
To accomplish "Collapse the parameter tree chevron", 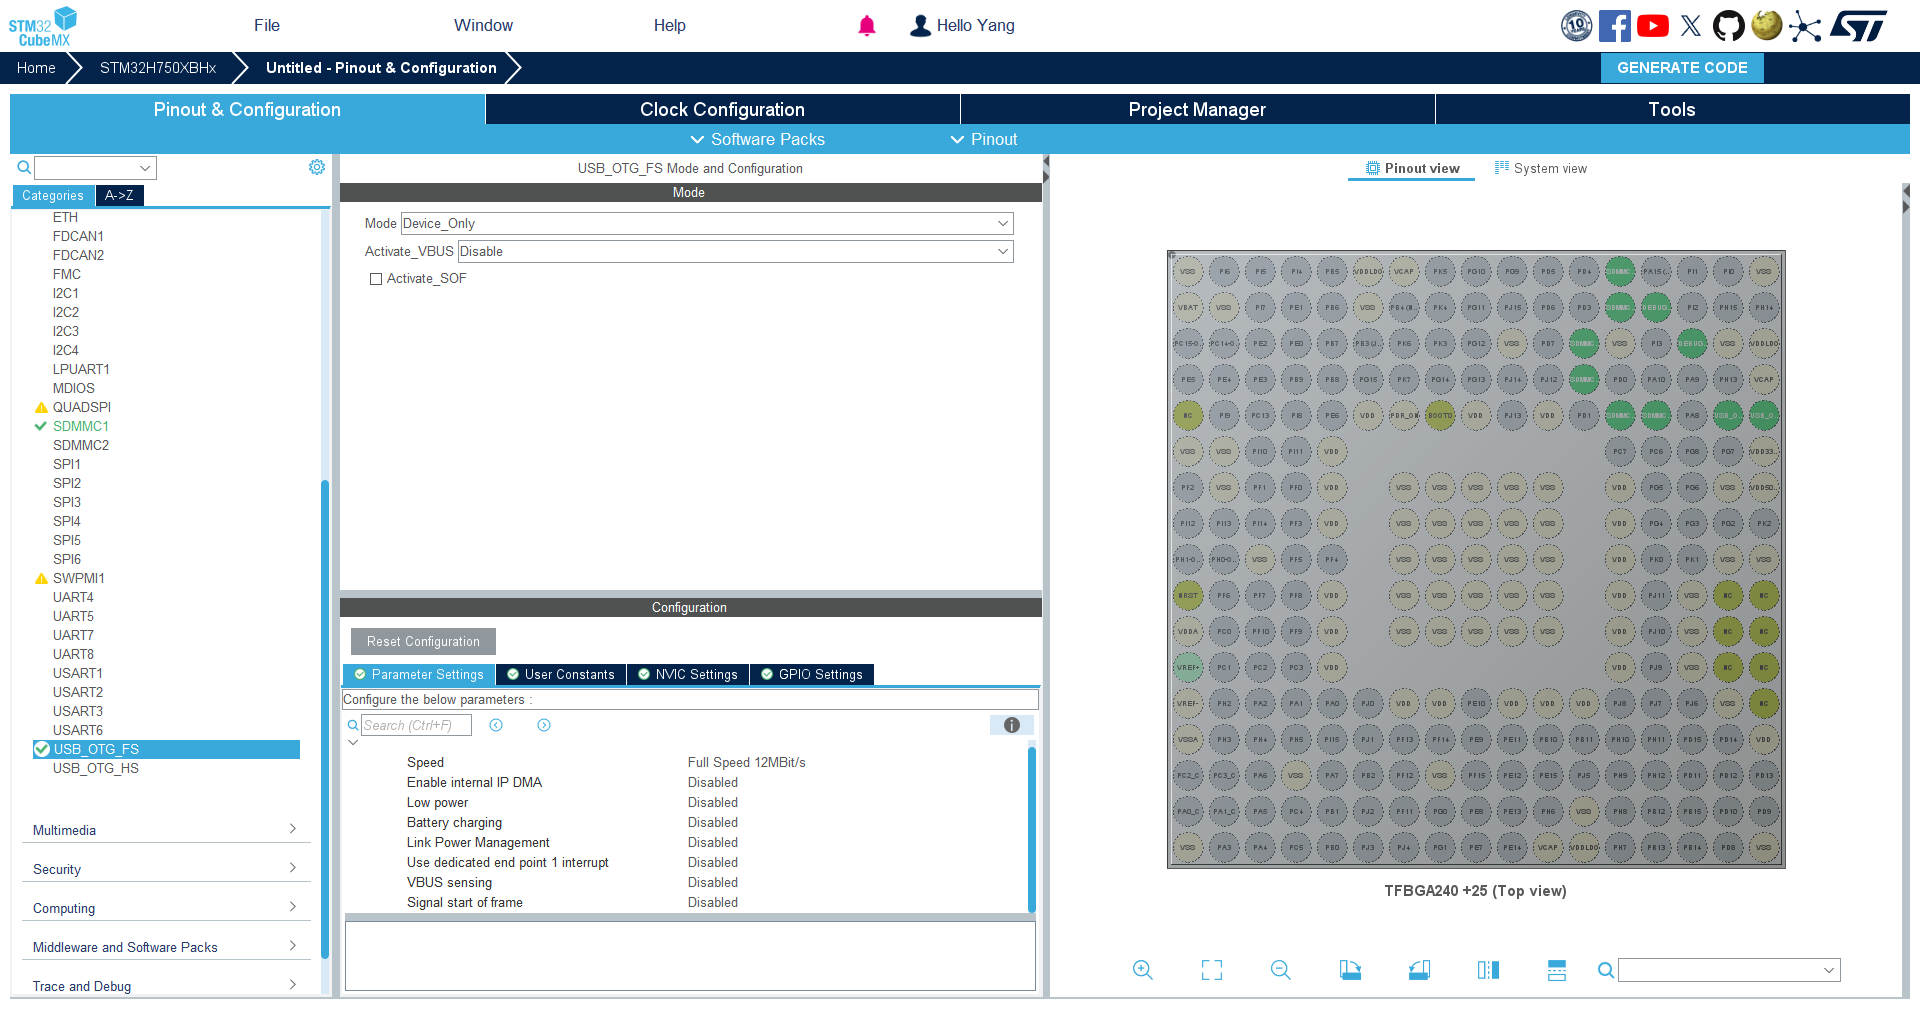I will (353, 743).
